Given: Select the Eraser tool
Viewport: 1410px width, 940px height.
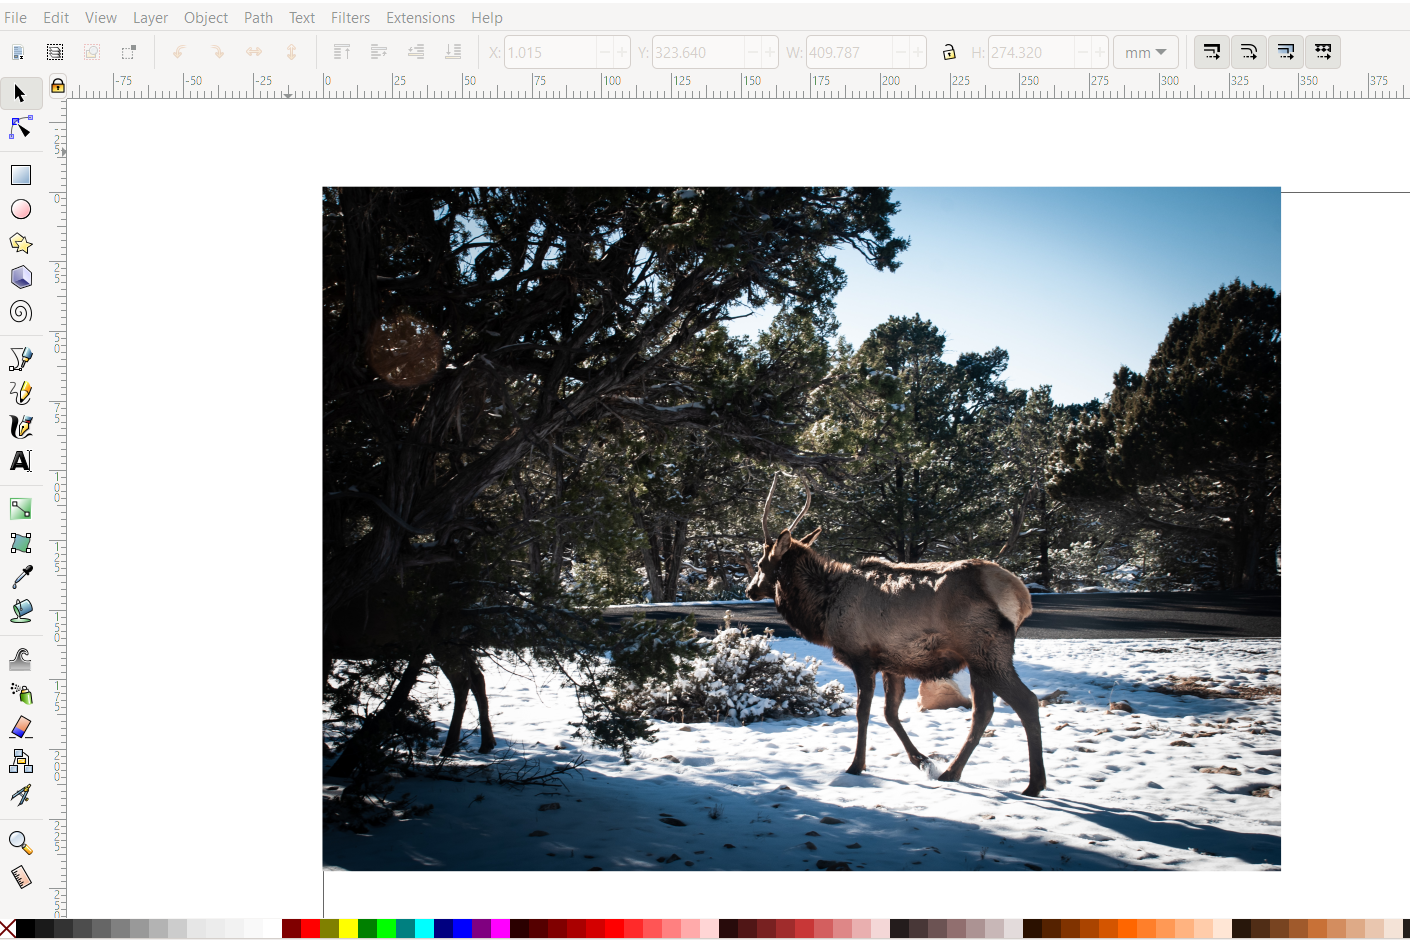Looking at the screenshot, I should pyautogui.click(x=20, y=727).
